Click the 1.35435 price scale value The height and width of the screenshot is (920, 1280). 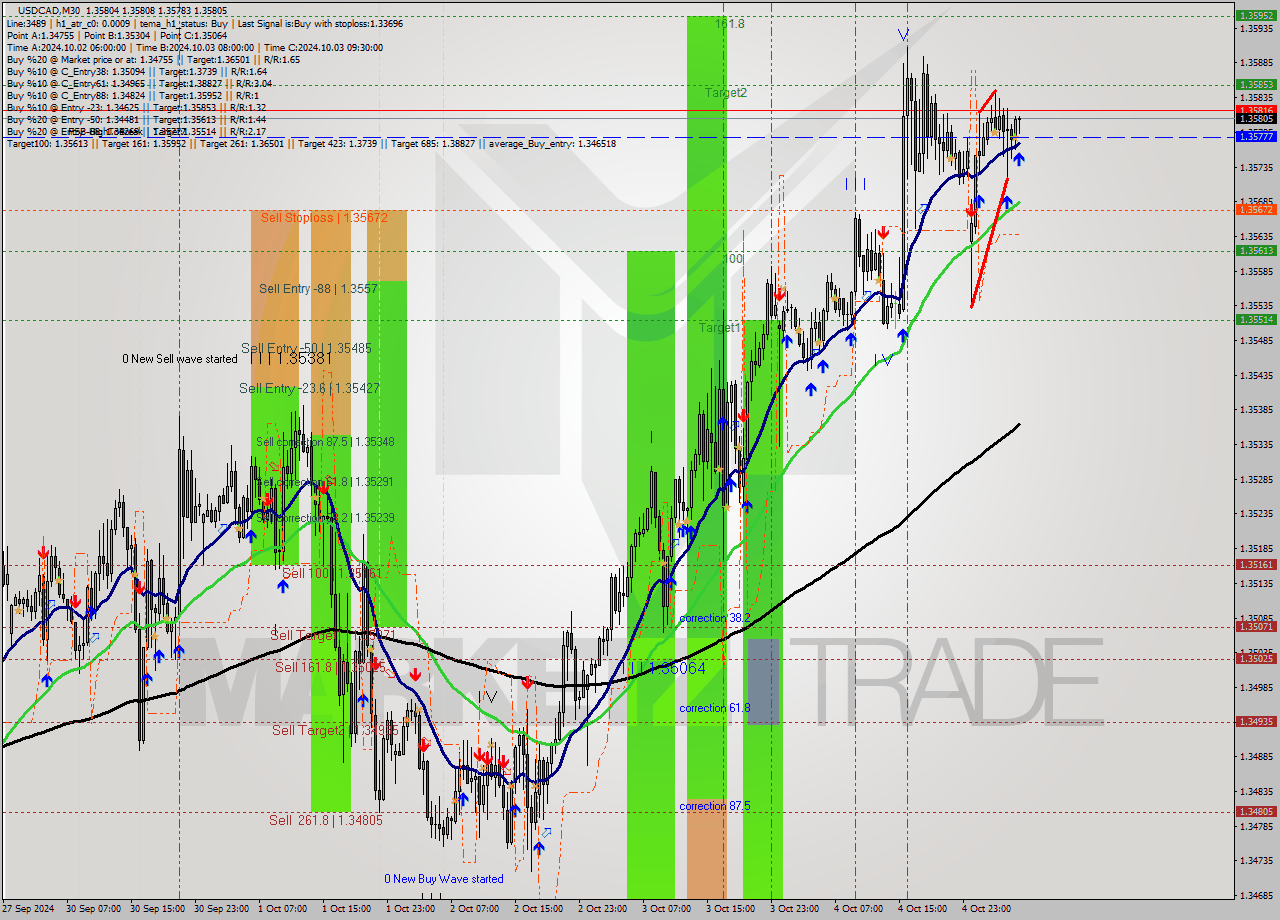click(x=1256, y=375)
